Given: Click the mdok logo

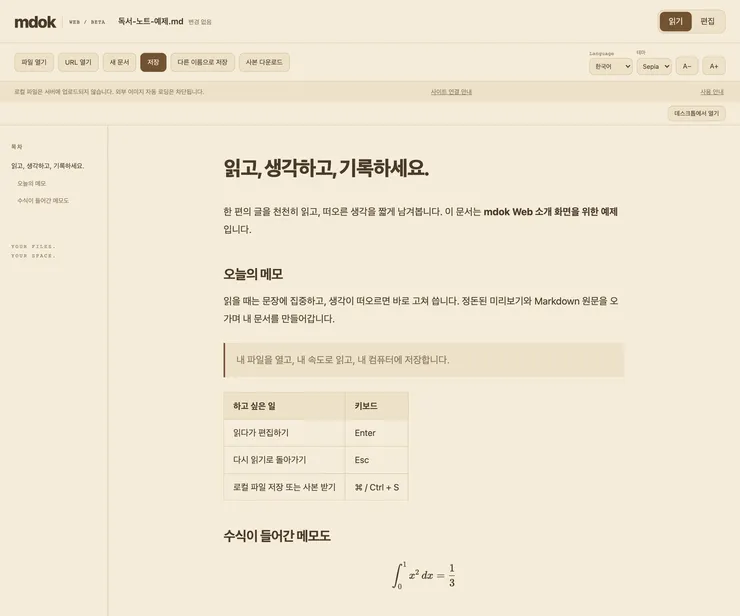Looking at the screenshot, I should click(35, 22).
